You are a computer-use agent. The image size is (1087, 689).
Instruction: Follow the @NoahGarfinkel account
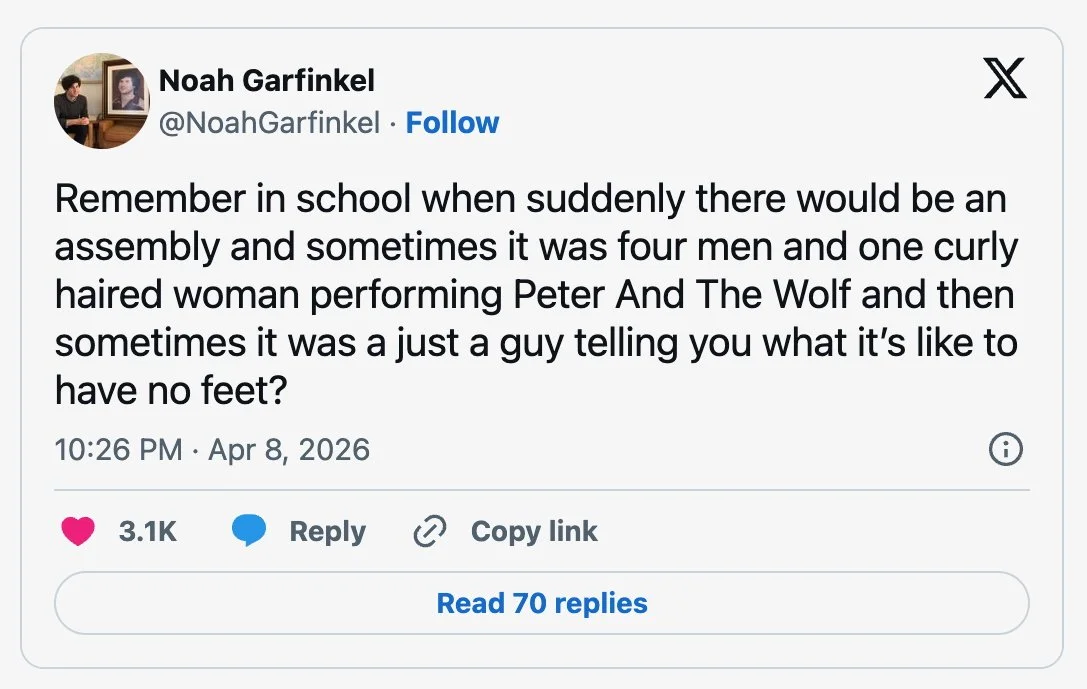coord(452,123)
